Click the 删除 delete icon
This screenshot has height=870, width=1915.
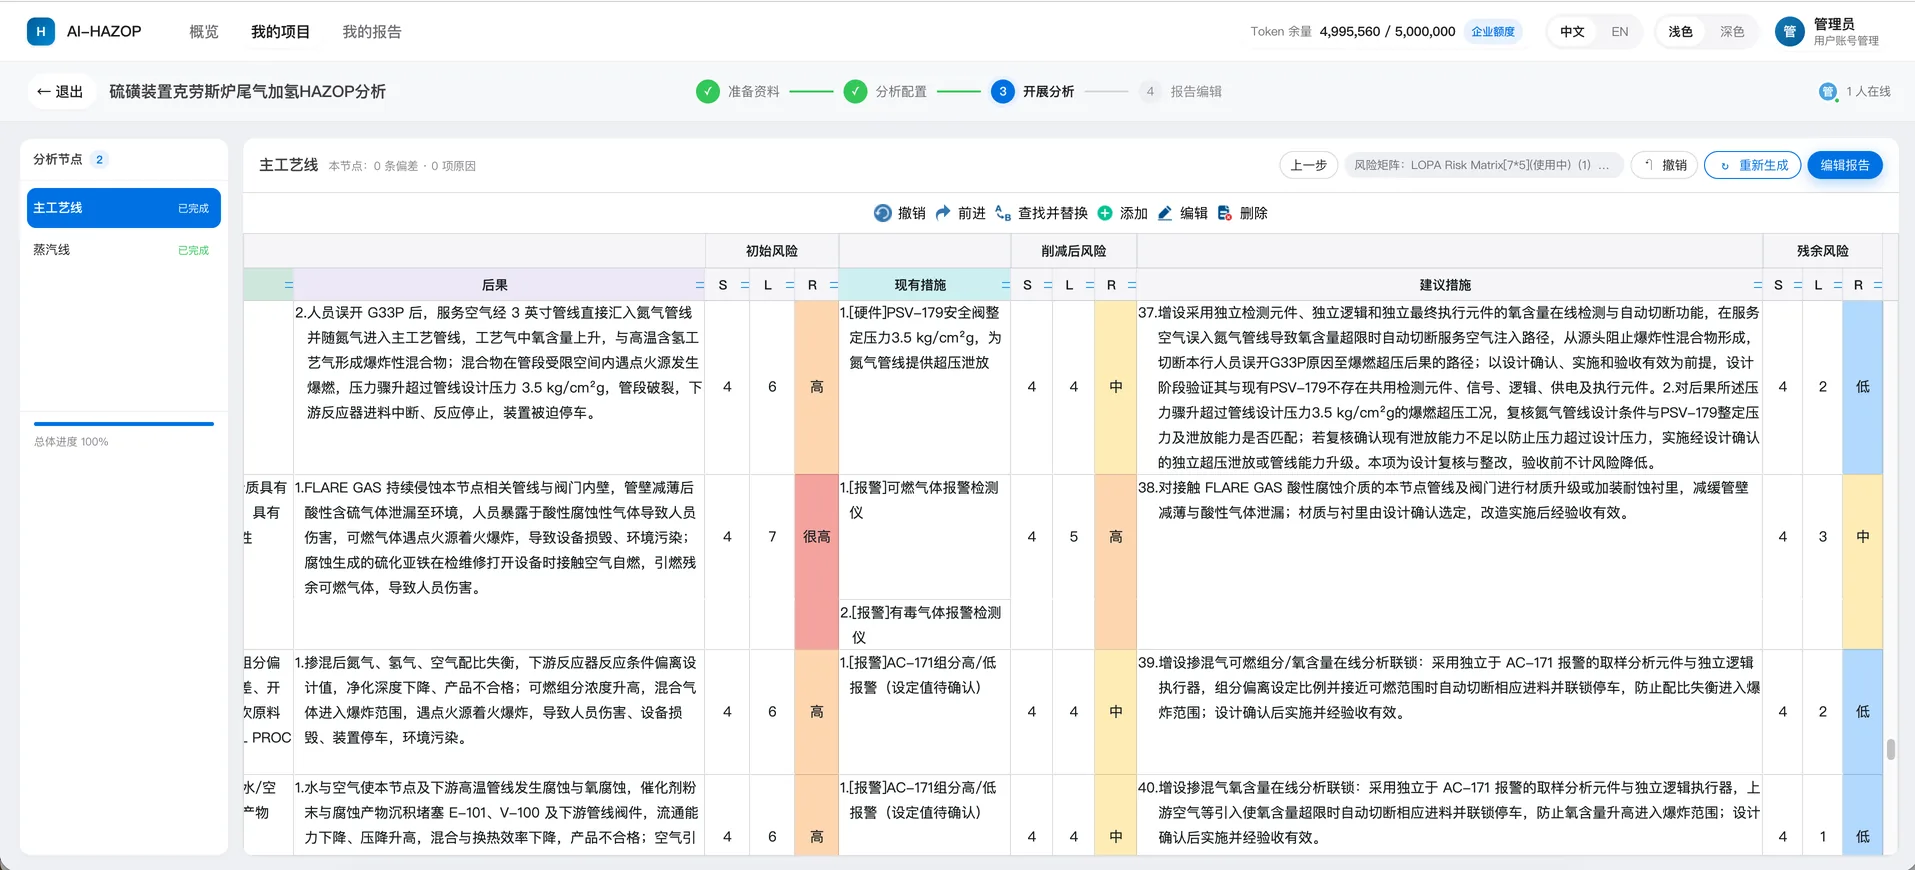click(1225, 213)
